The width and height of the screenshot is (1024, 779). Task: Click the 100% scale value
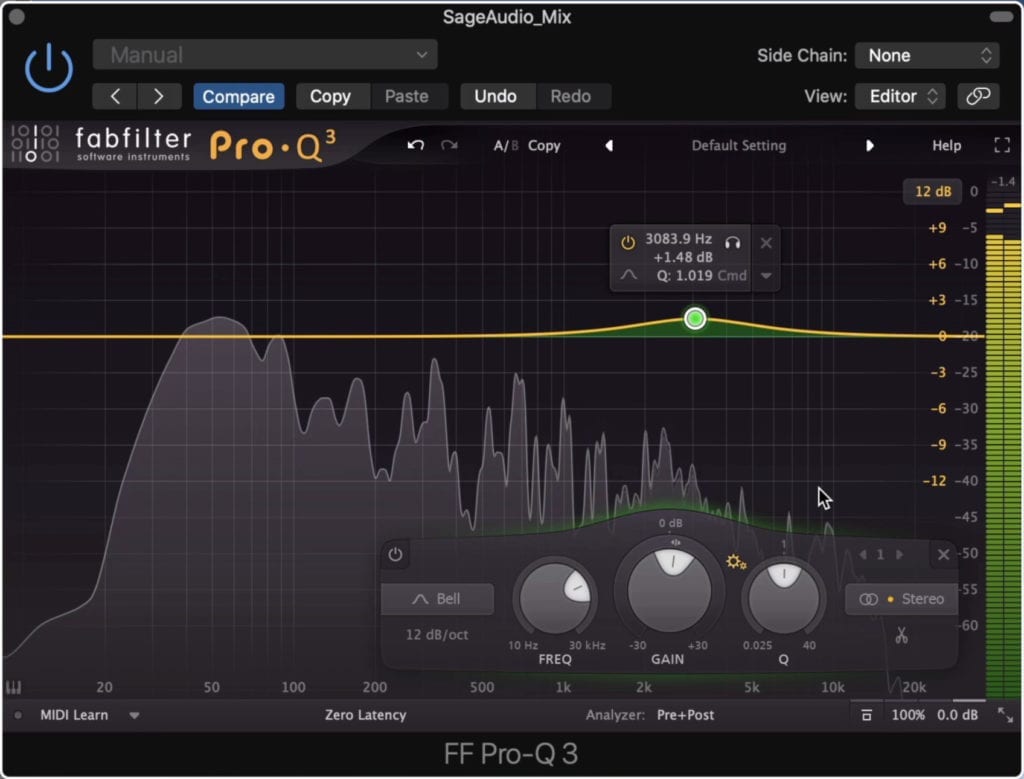point(908,715)
